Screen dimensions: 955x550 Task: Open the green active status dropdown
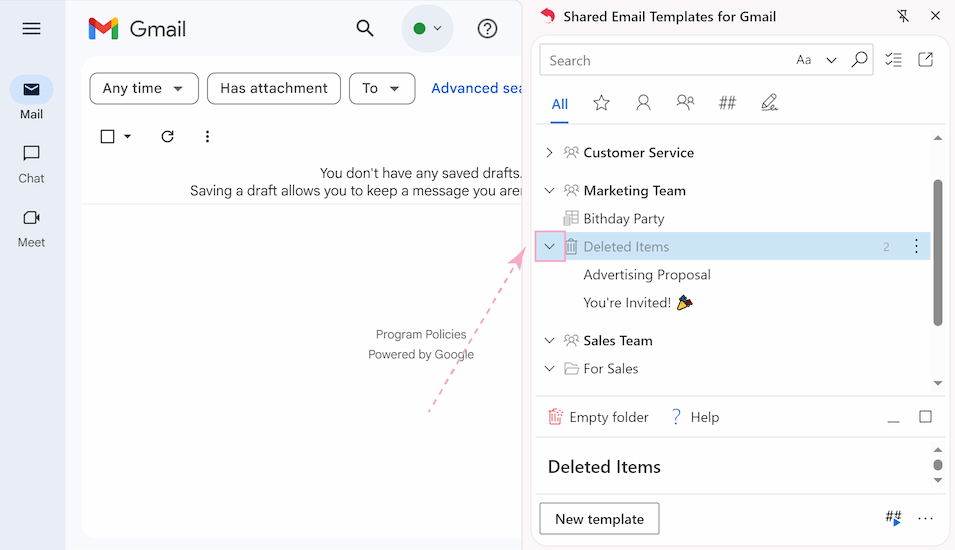(427, 28)
